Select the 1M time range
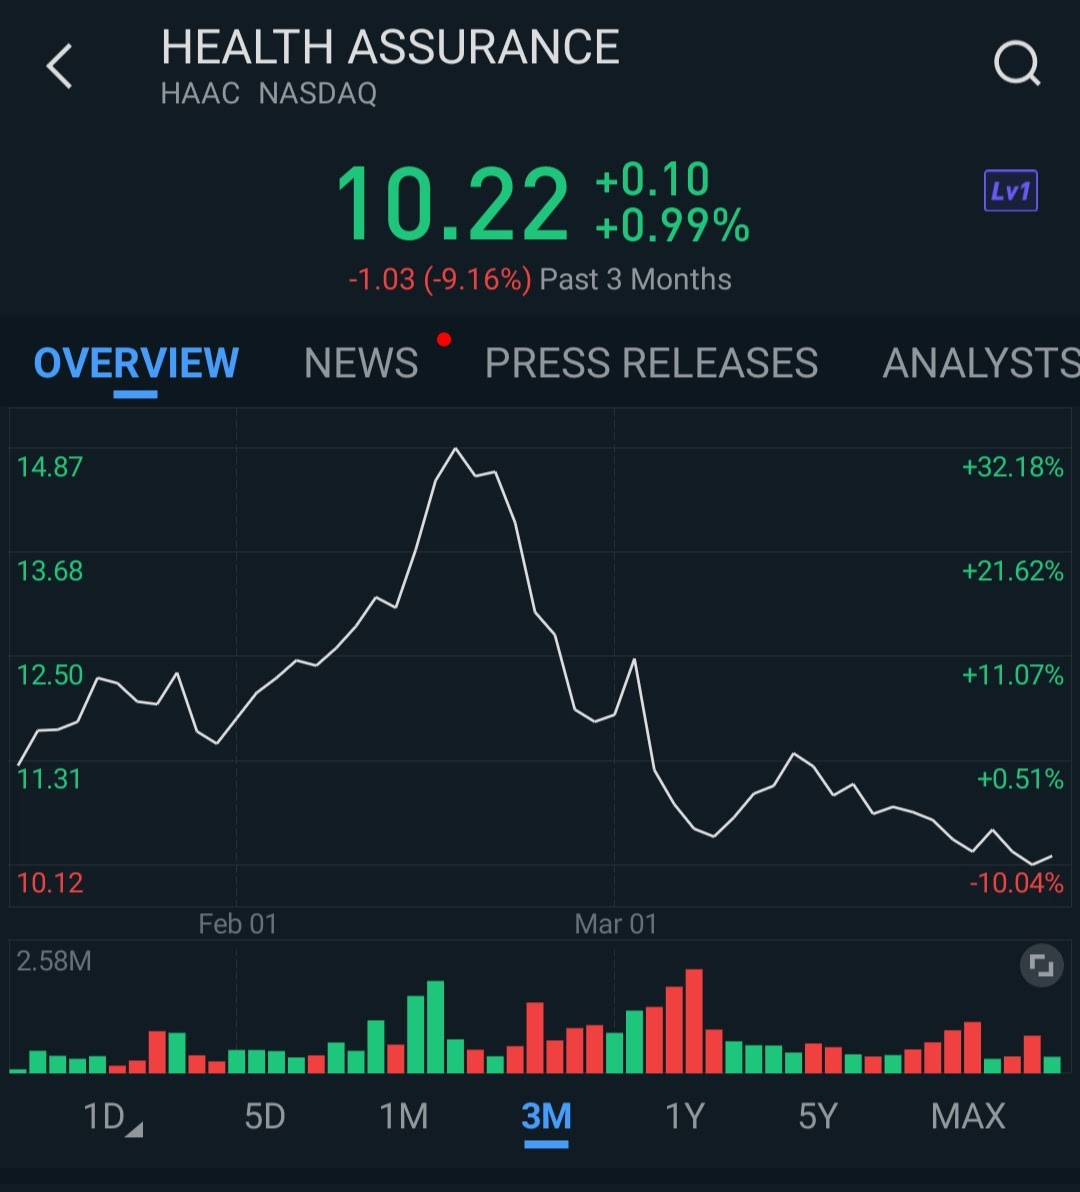Image resolution: width=1080 pixels, height=1192 pixels. coord(404,1117)
